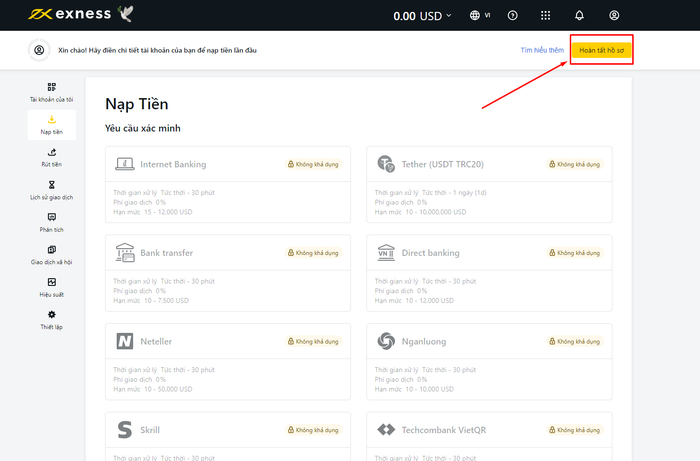The width and height of the screenshot is (700, 461).
Task: Open the user profile icon in header
Action: (614, 16)
